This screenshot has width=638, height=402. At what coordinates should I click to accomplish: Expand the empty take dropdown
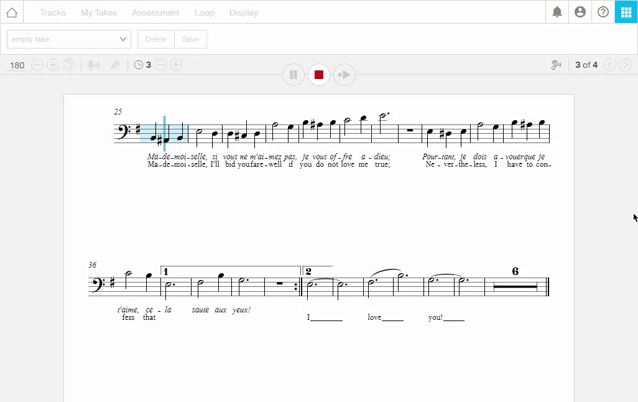point(69,39)
